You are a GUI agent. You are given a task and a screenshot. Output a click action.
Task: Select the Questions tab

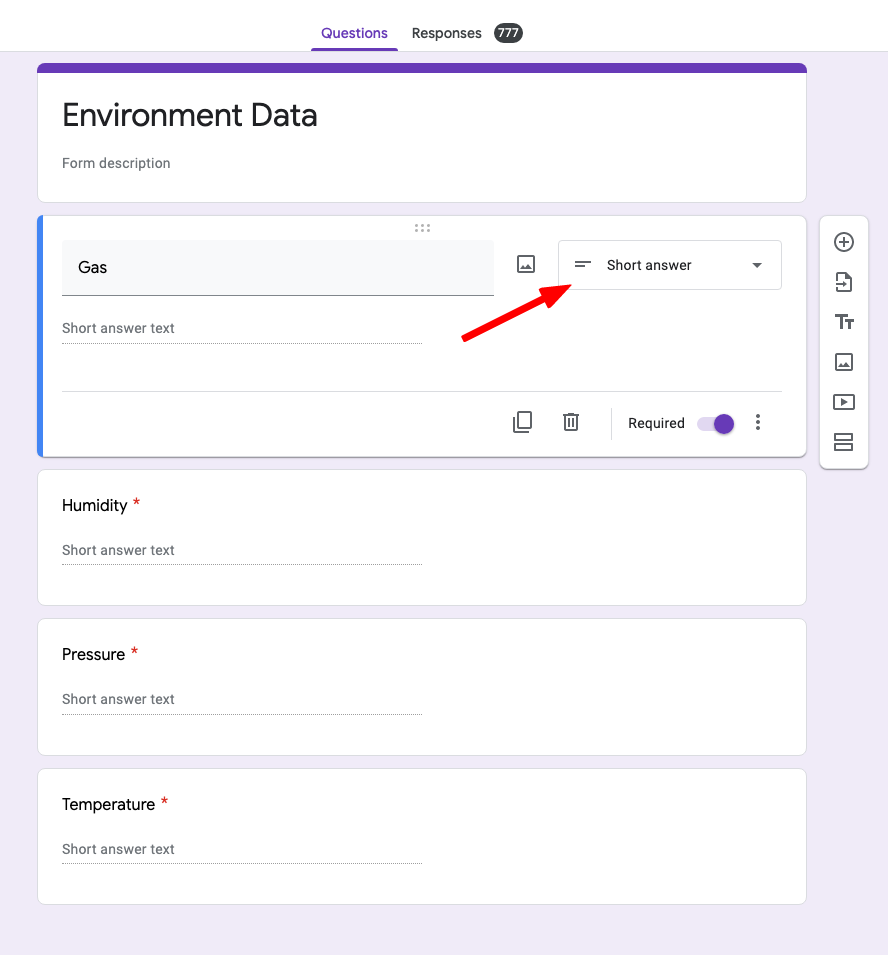point(354,33)
